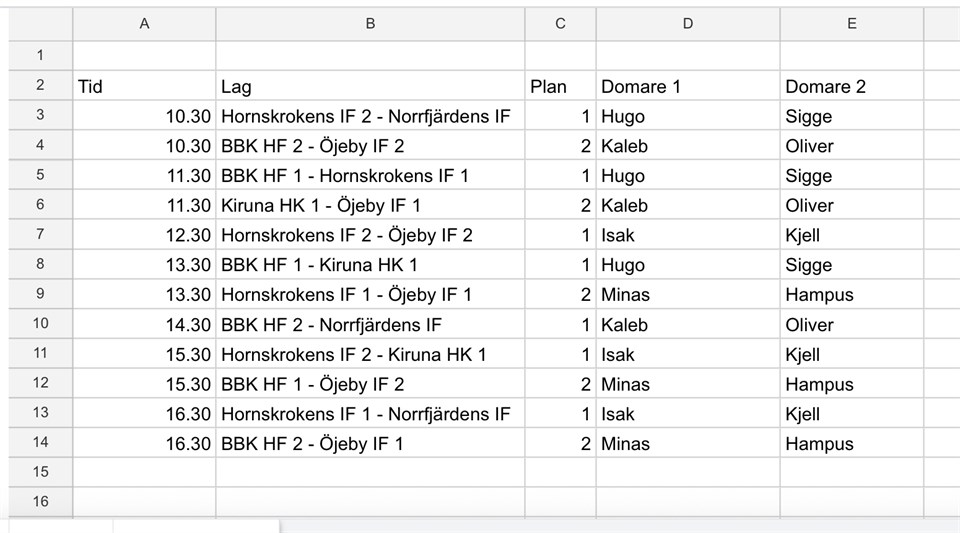This screenshot has height=533, width=960.
Task: Select row 14 header
Action: point(40,443)
